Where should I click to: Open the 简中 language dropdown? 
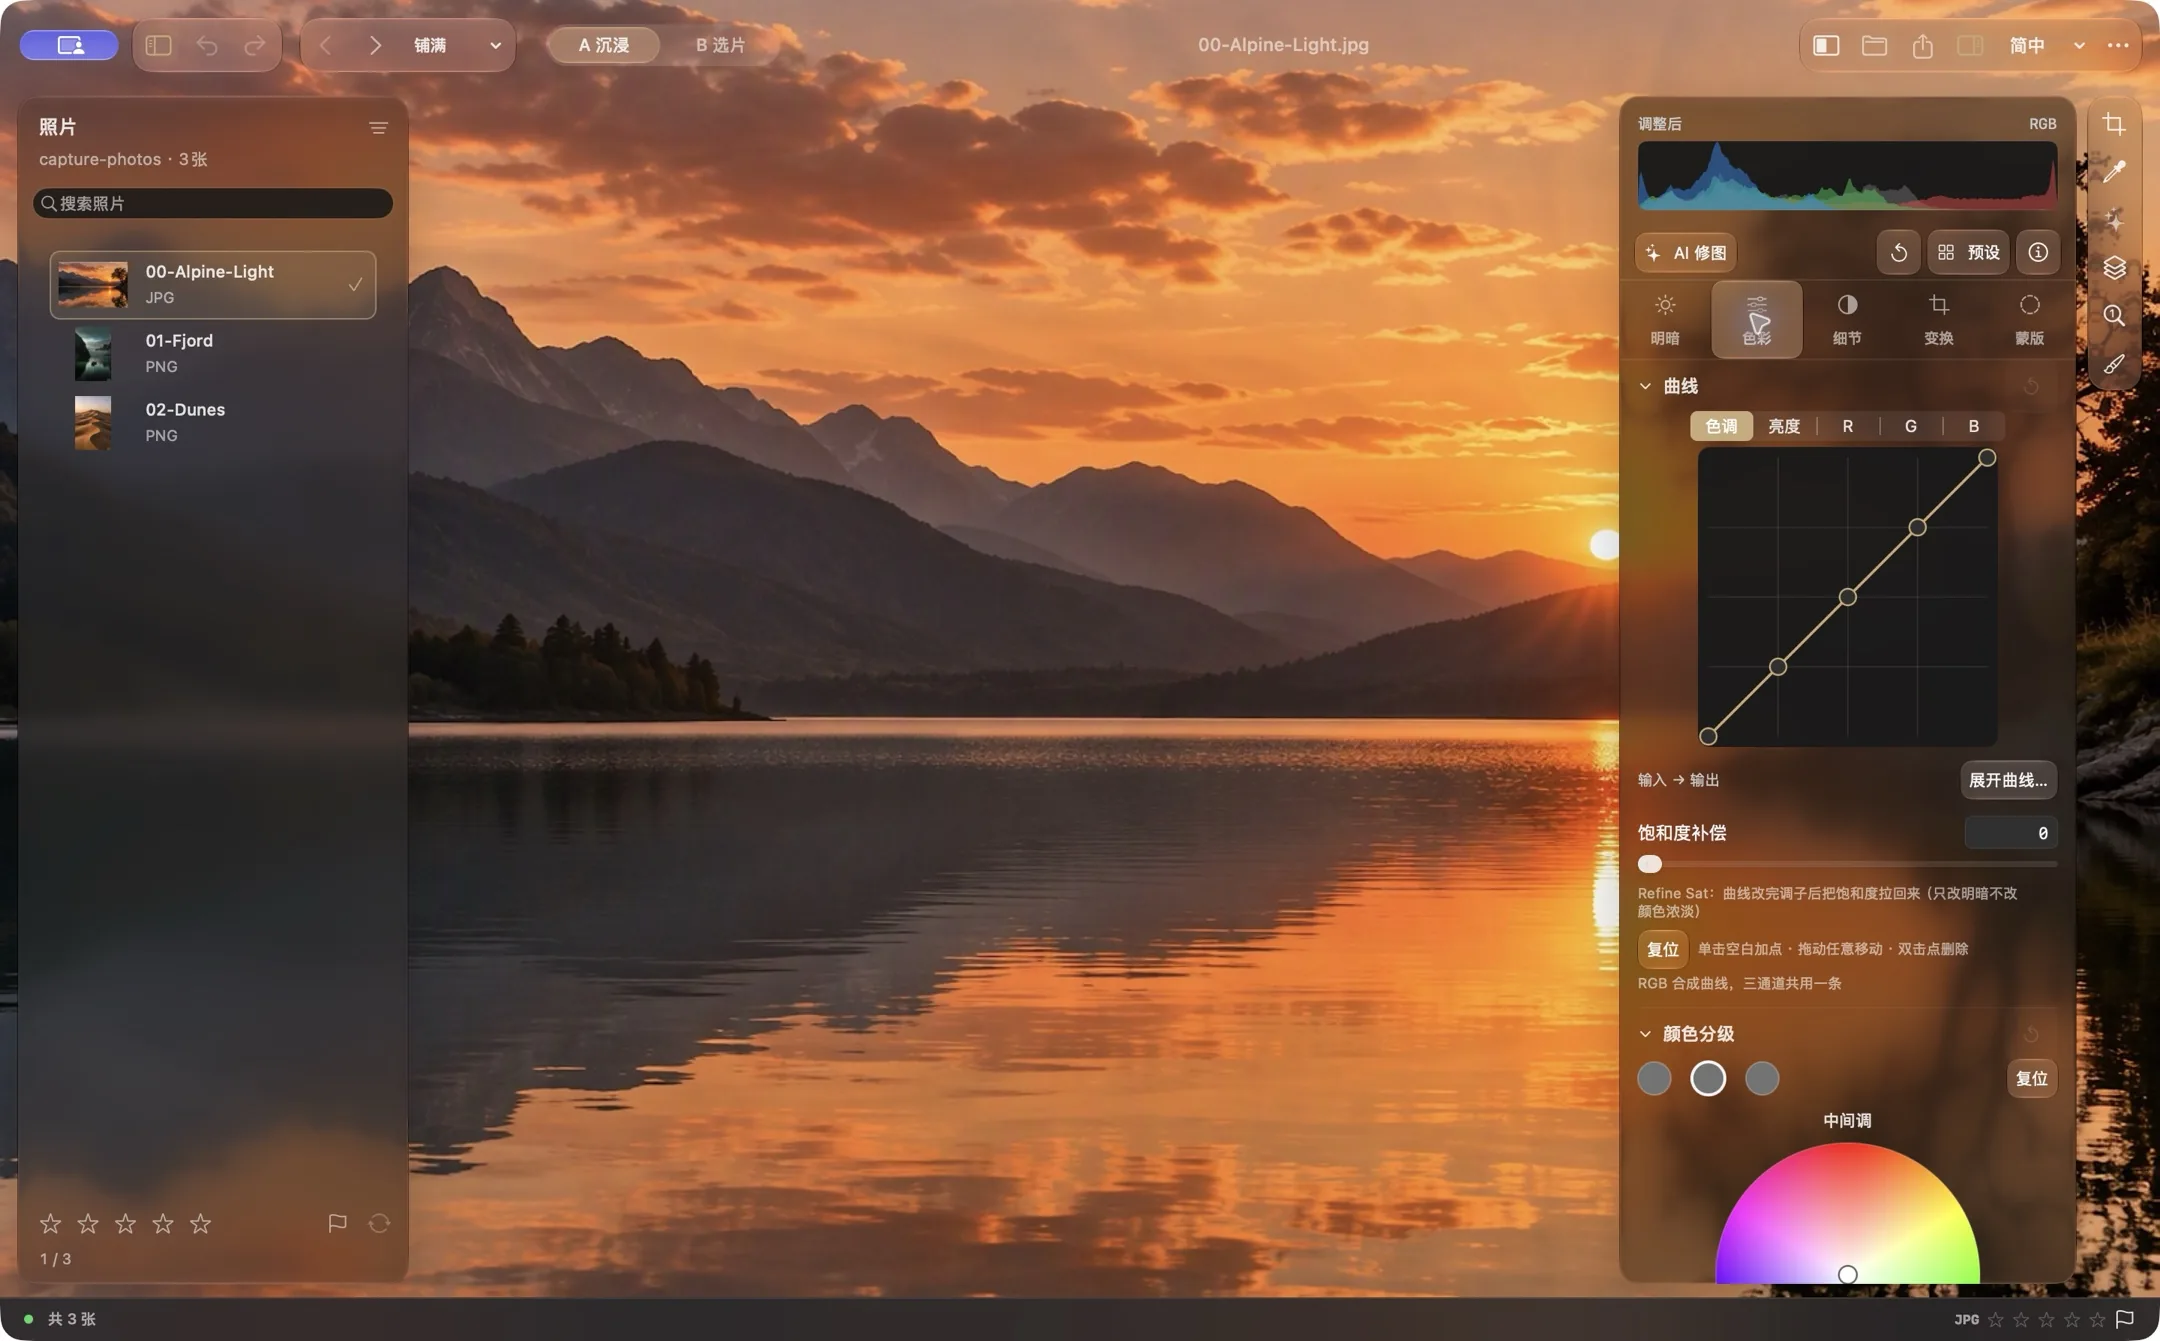(2046, 45)
